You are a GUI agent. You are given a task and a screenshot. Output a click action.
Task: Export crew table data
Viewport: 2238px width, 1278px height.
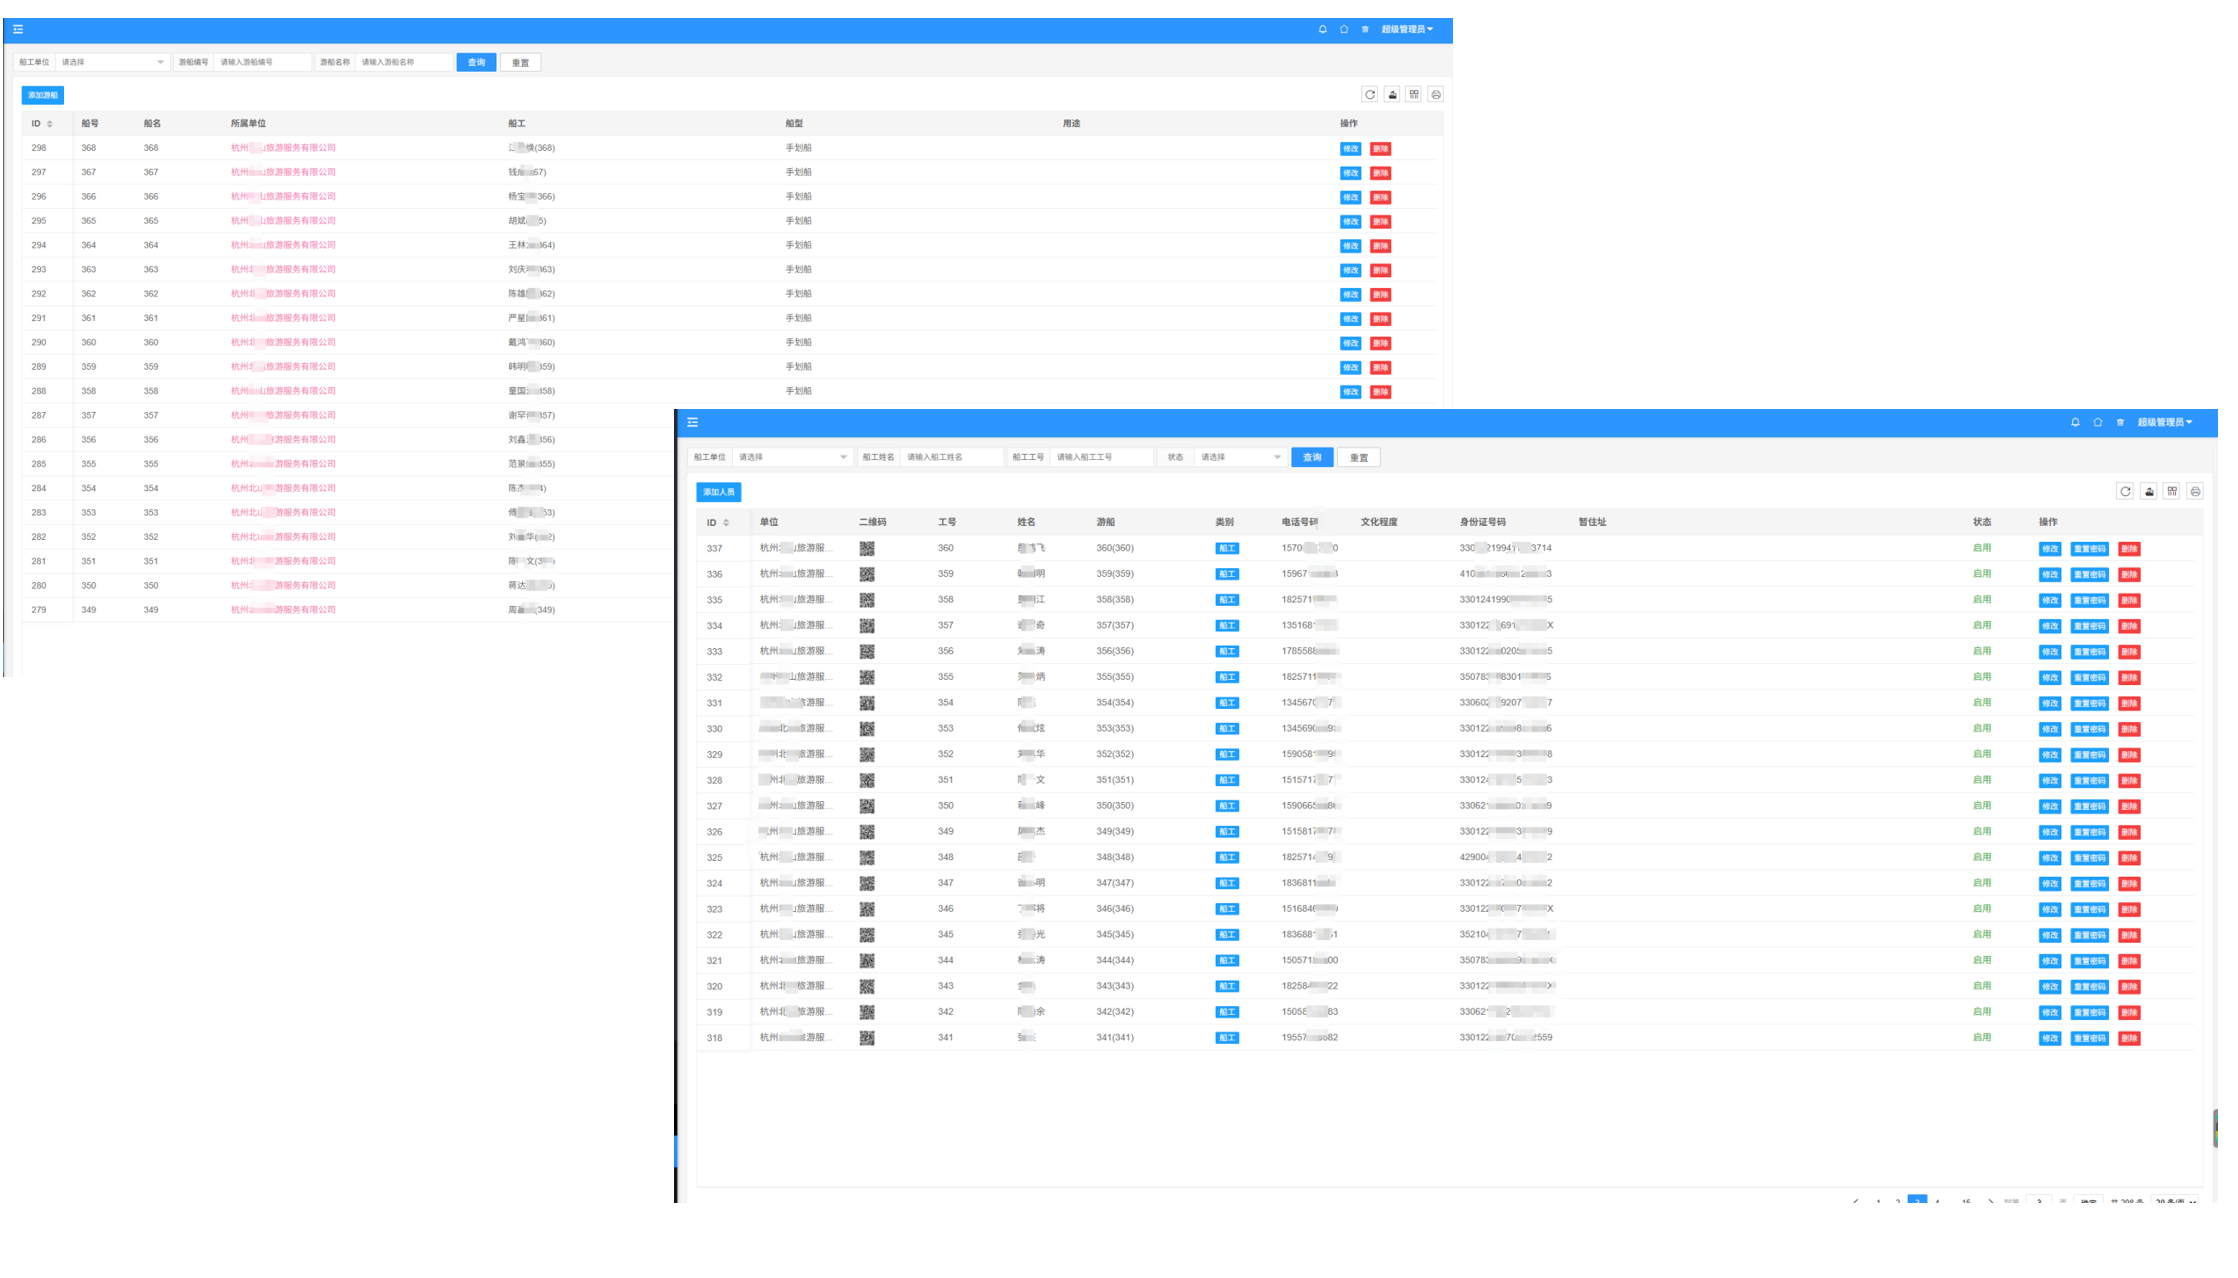pos(2148,491)
